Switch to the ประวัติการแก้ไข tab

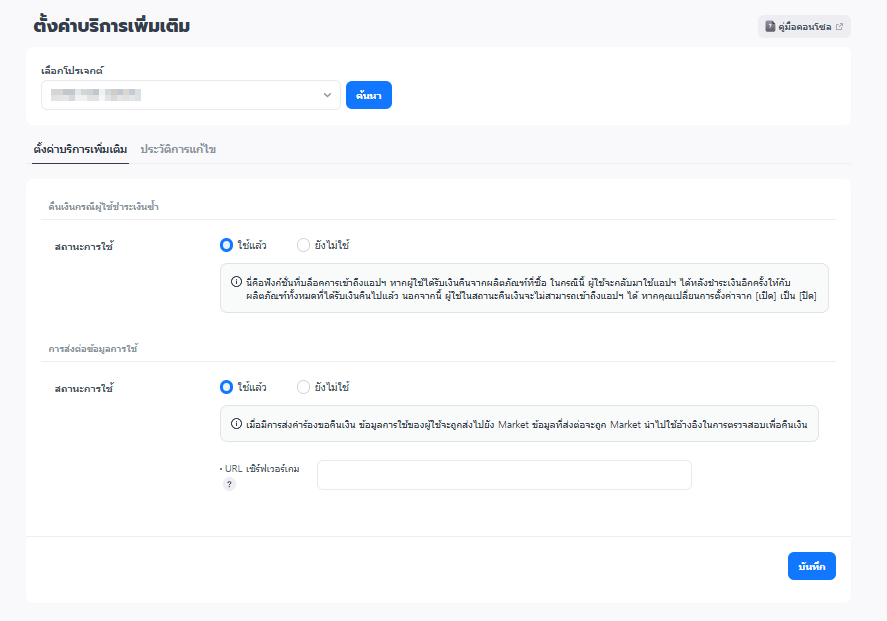tap(178, 149)
